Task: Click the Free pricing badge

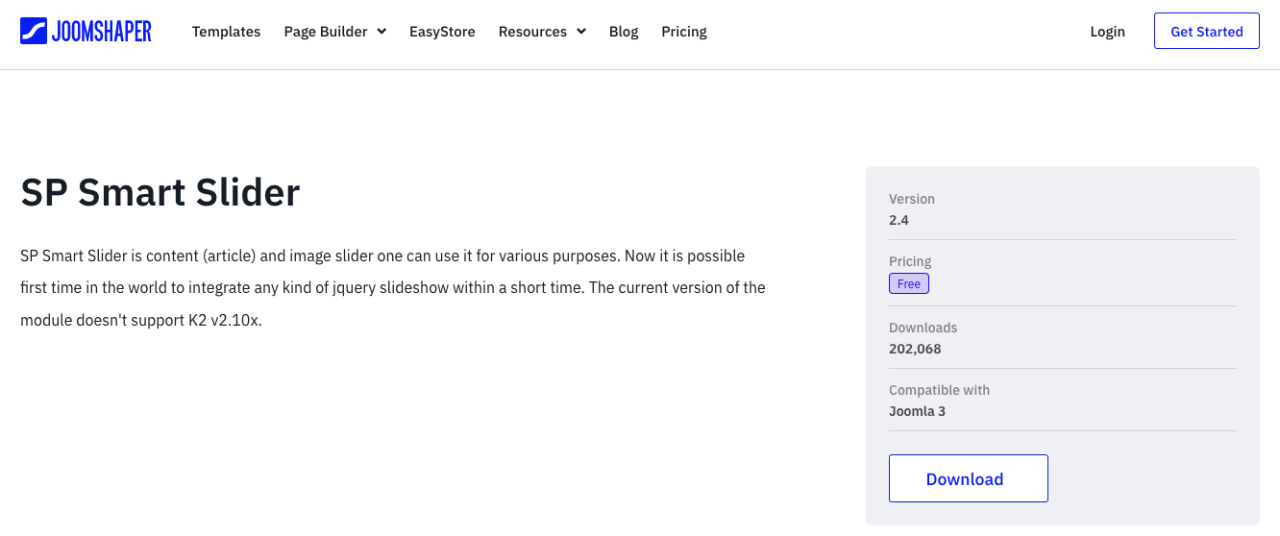Action: pos(909,284)
